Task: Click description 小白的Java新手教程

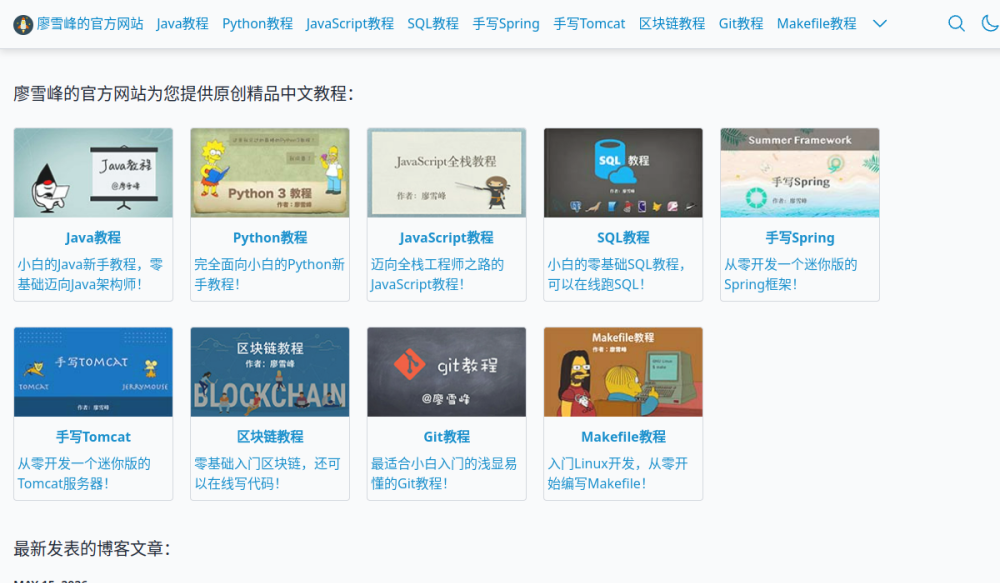Action: (90, 274)
